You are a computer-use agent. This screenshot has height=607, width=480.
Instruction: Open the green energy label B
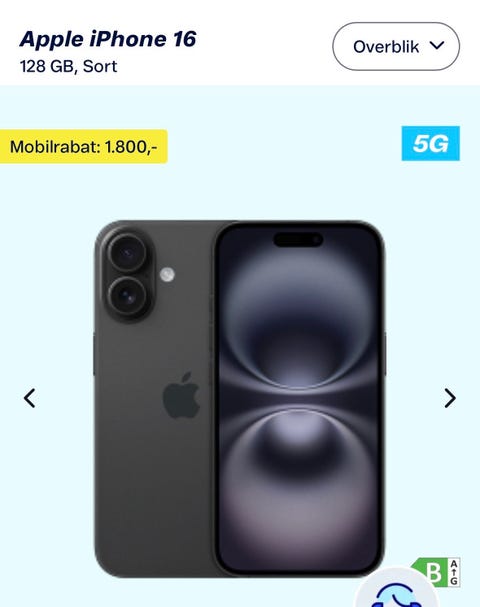click(429, 572)
